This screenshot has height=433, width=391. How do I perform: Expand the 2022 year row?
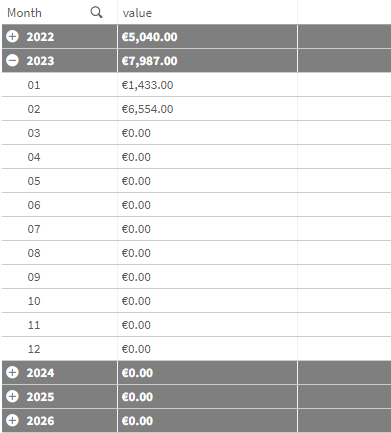click(x=13, y=36)
